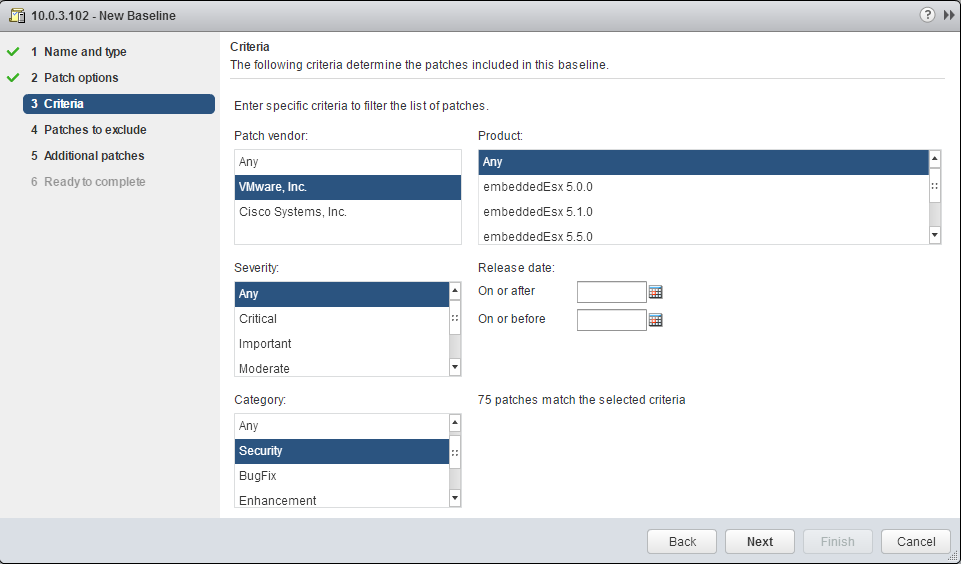Open the Patch options step
The height and width of the screenshot is (564, 961).
(x=81, y=78)
